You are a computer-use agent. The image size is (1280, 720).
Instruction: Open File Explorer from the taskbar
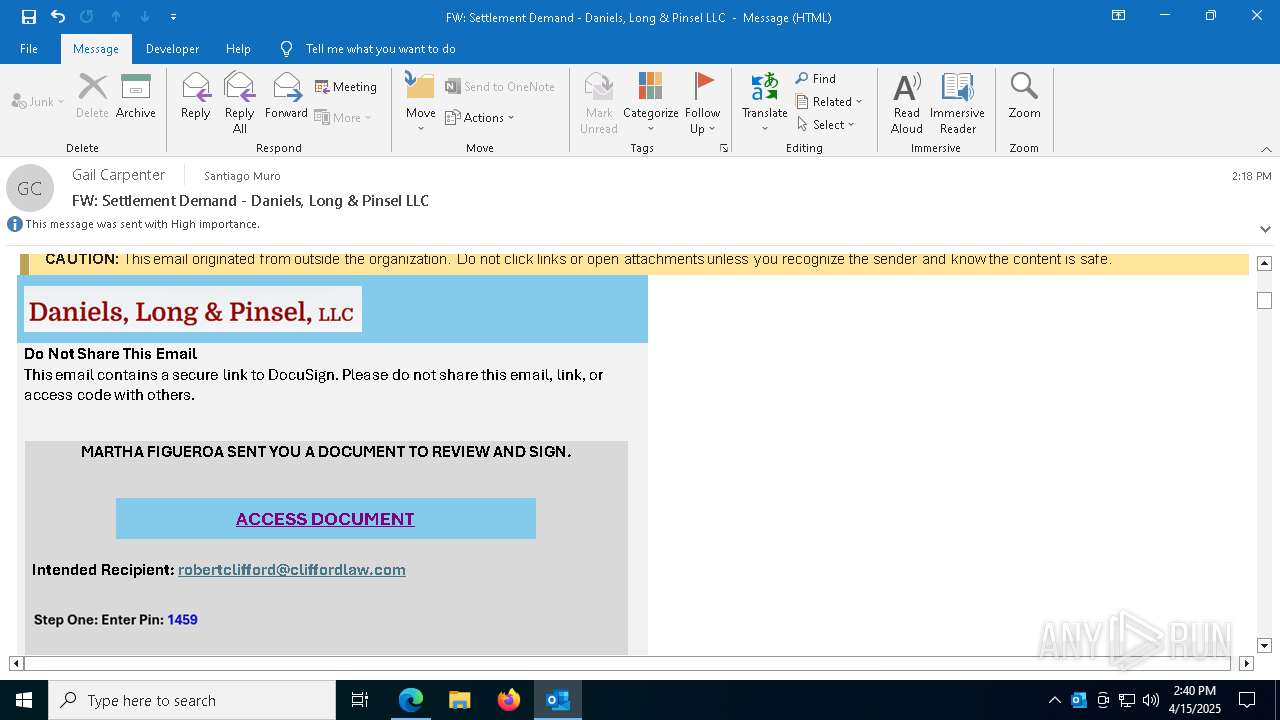click(x=460, y=700)
